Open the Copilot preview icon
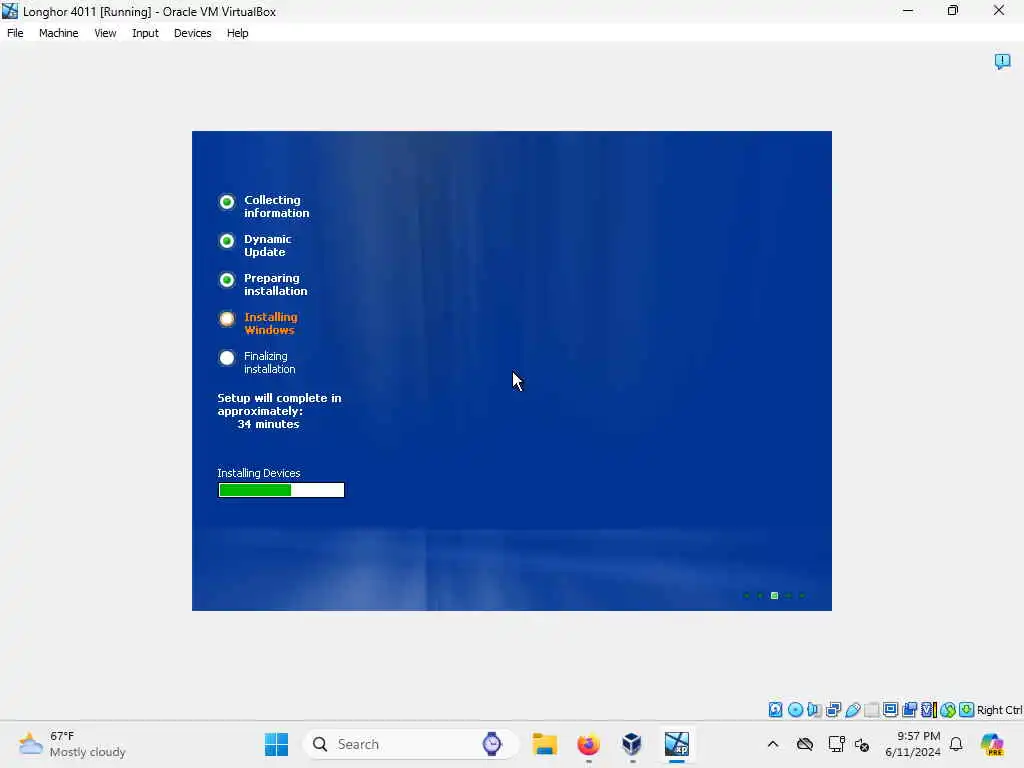Image resolution: width=1024 pixels, height=768 pixels. click(992, 744)
